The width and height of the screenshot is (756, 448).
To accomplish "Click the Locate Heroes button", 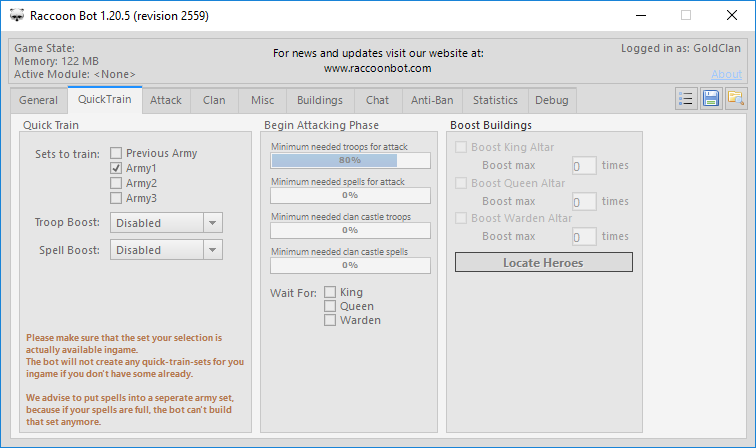I will click(x=544, y=262).
